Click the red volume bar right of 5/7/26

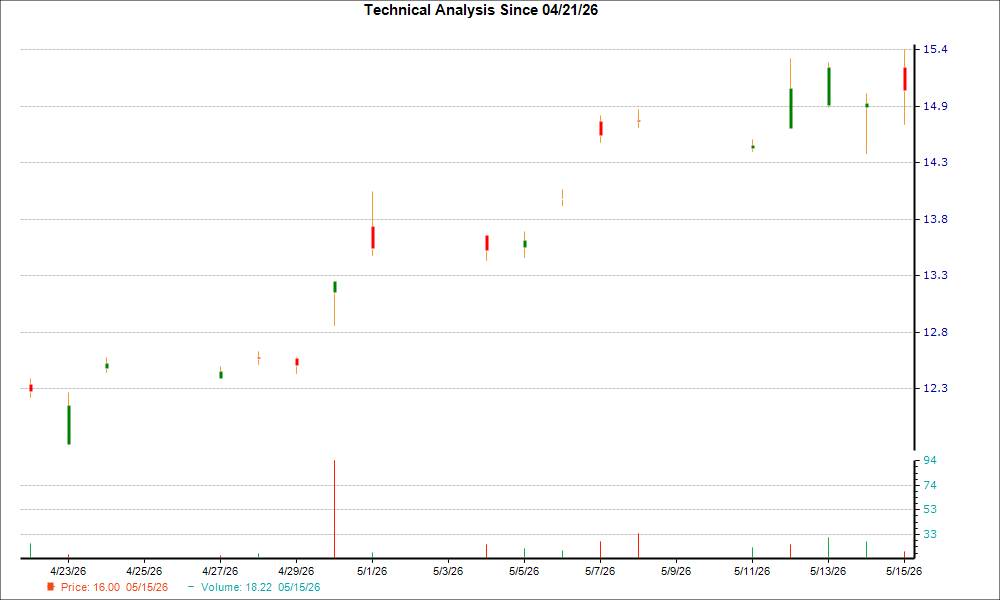[x=638, y=546]
